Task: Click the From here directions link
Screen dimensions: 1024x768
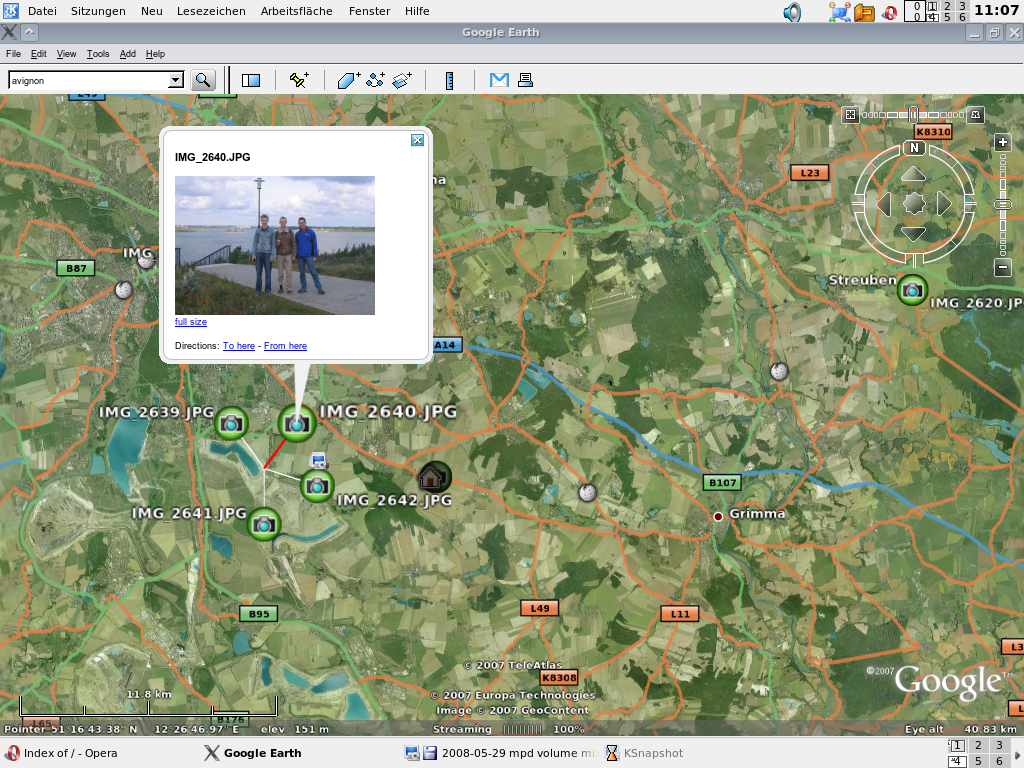Action: [285, 345]
